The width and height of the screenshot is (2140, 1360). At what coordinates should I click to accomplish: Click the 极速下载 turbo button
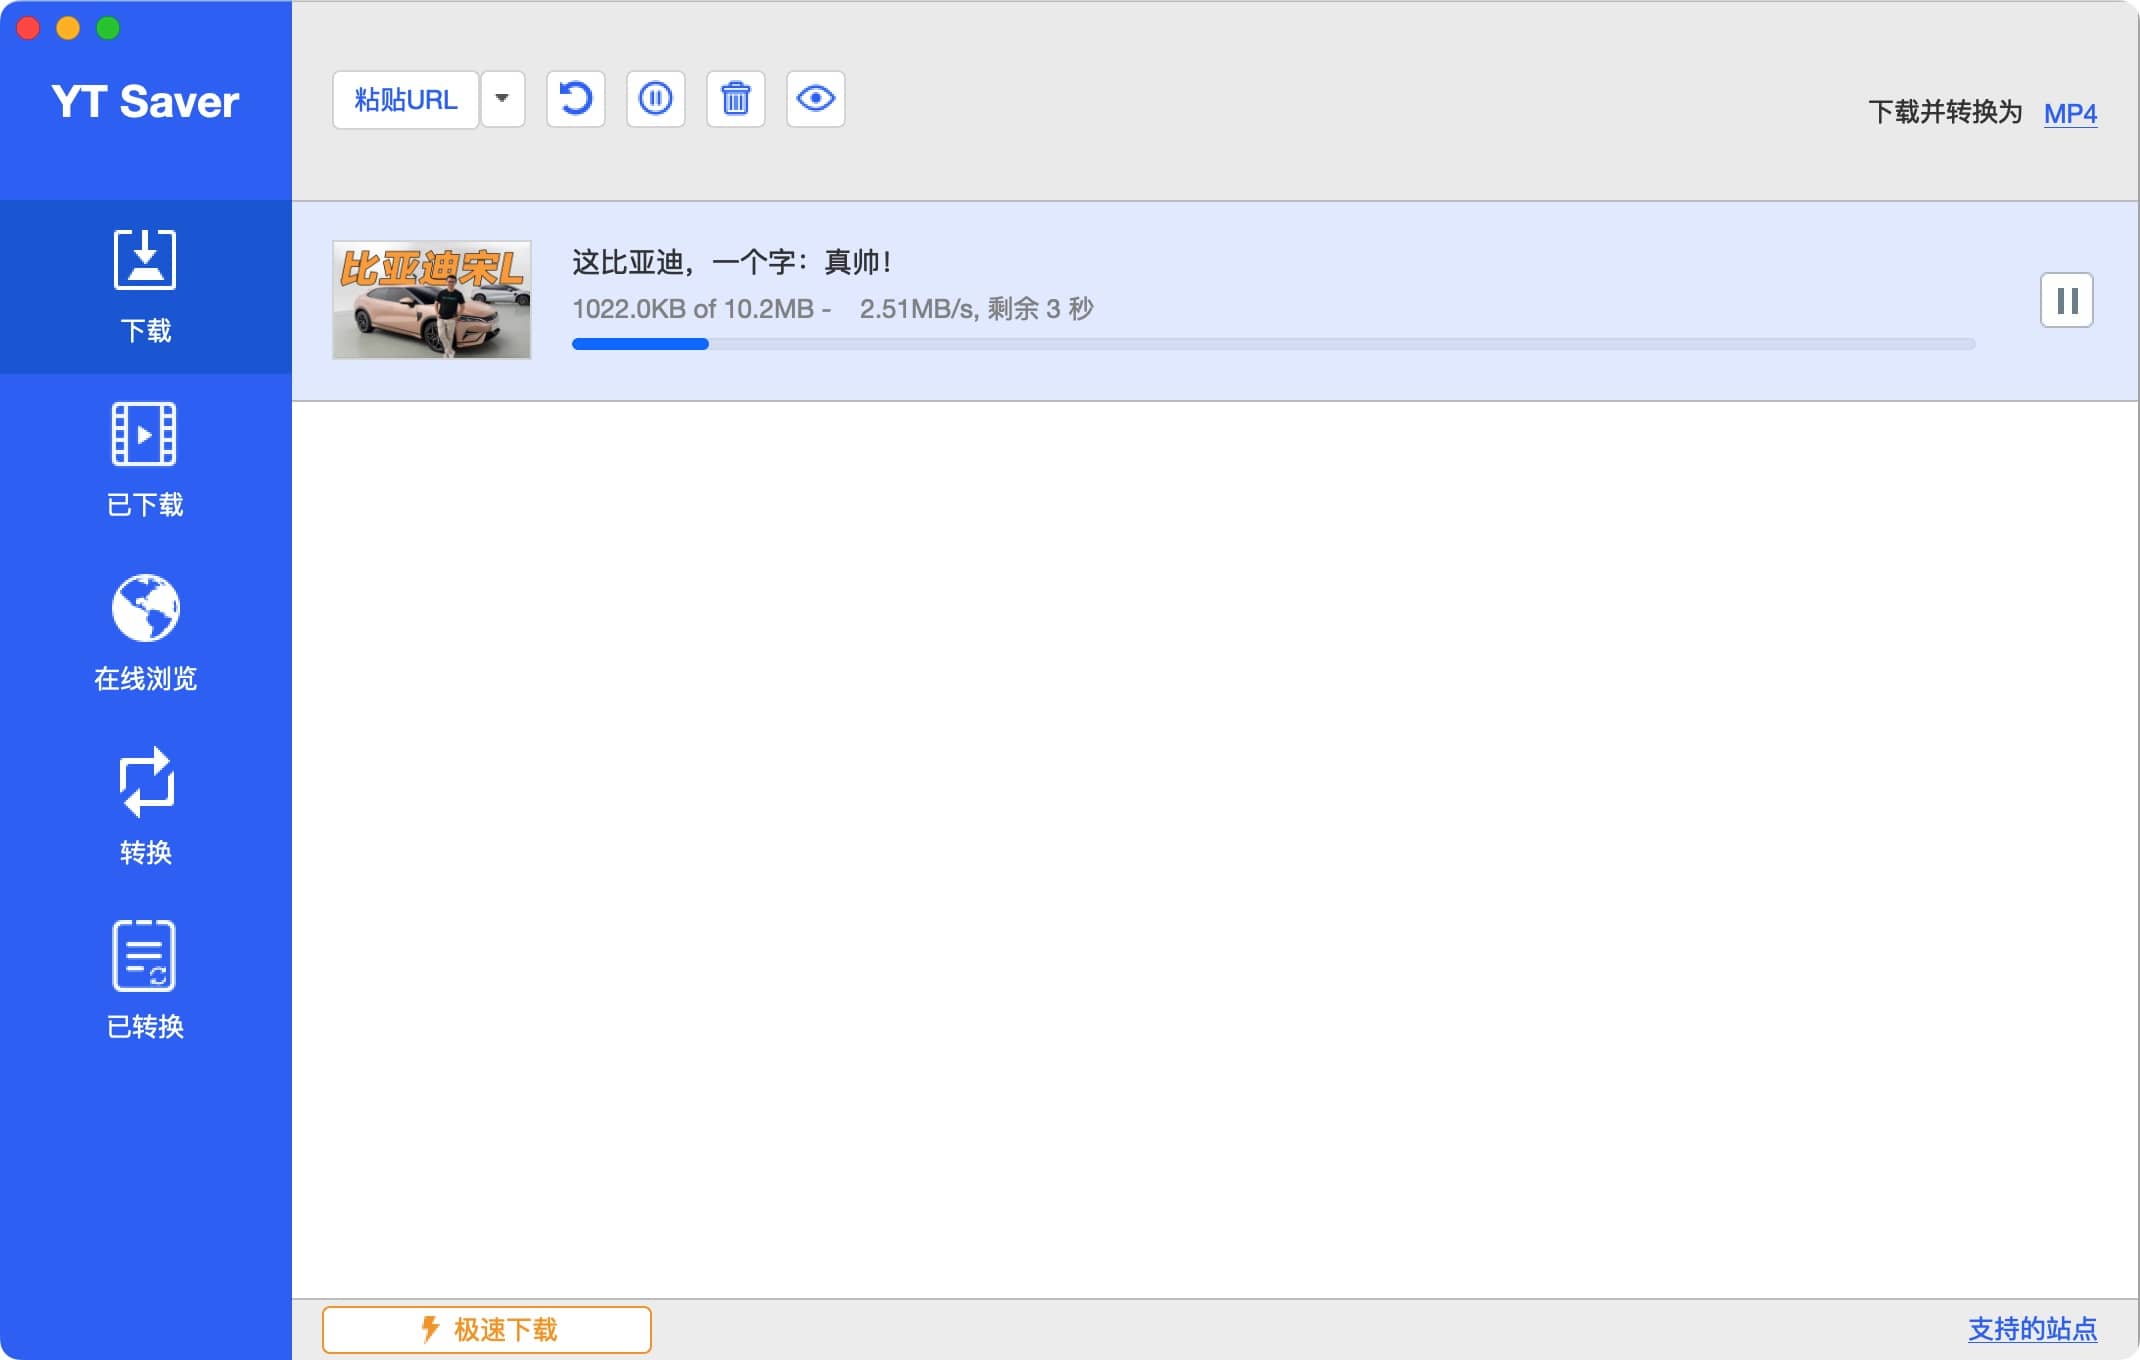(487, 1330)
